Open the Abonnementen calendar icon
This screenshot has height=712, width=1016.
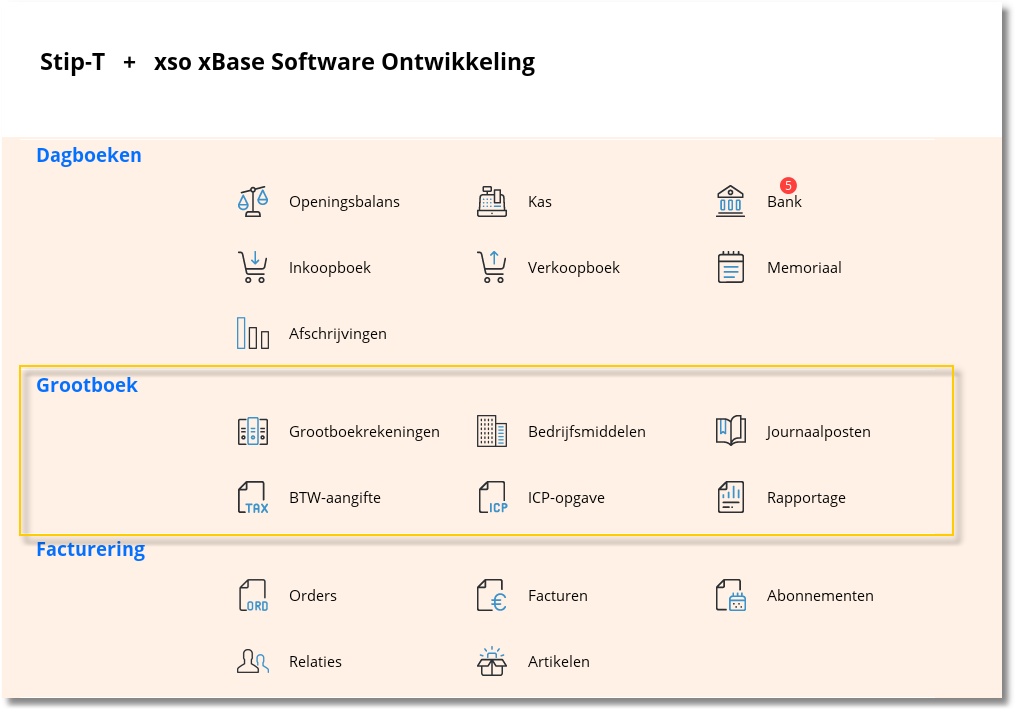(x=731, y=595)
